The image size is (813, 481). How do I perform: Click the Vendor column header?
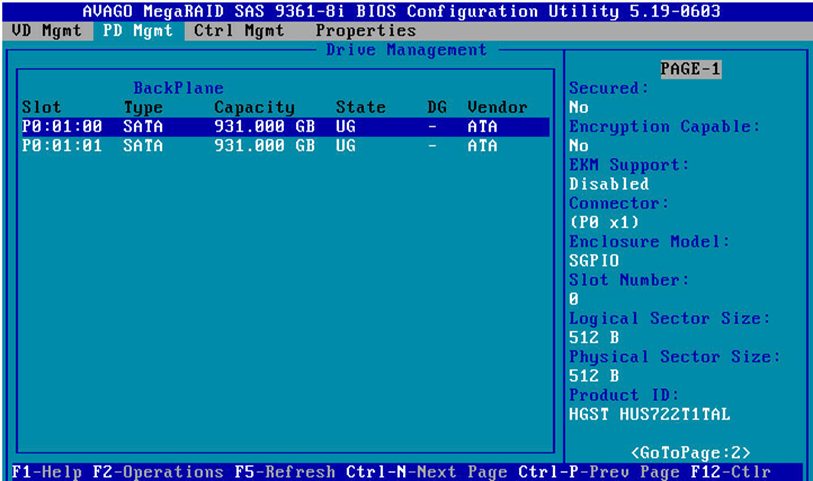pos(498,107)
